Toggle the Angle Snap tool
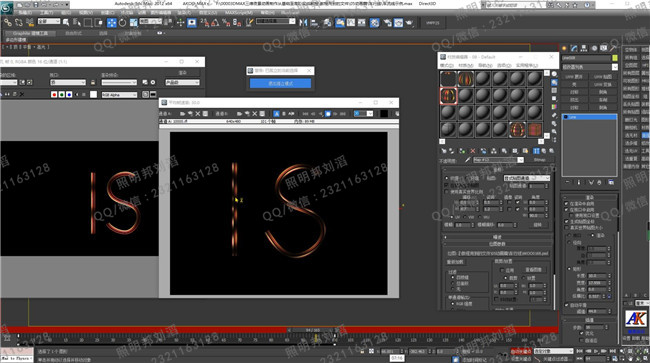 point(215,22)
